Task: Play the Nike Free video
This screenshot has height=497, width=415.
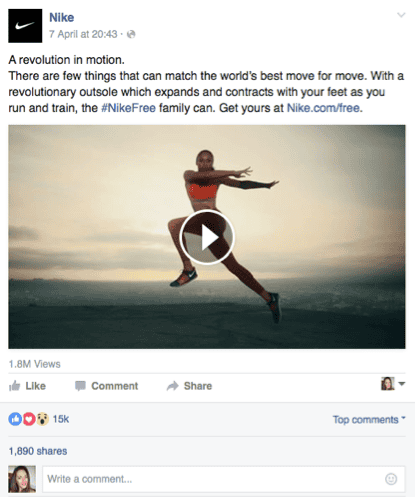Action: [207, 237]
